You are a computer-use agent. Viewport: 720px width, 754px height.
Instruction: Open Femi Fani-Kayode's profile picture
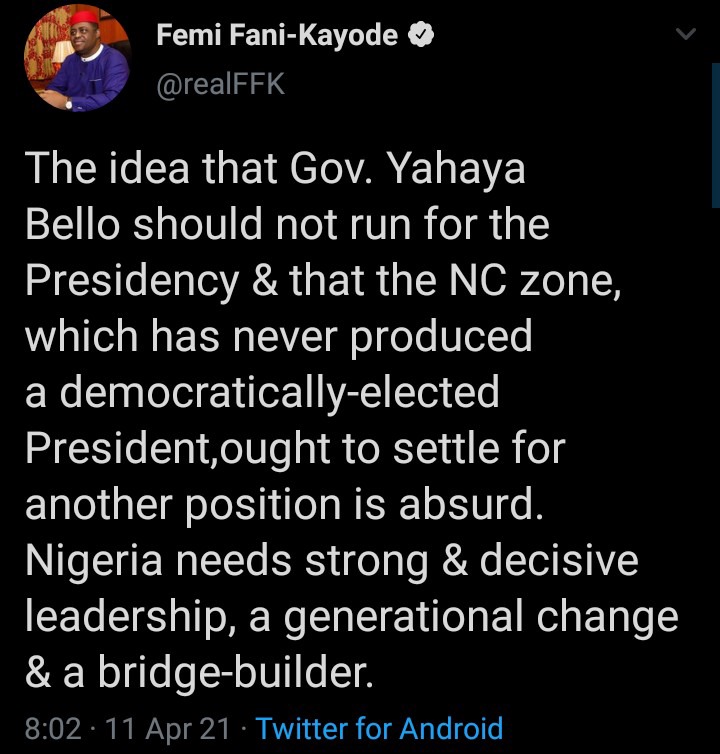(77, 58)
